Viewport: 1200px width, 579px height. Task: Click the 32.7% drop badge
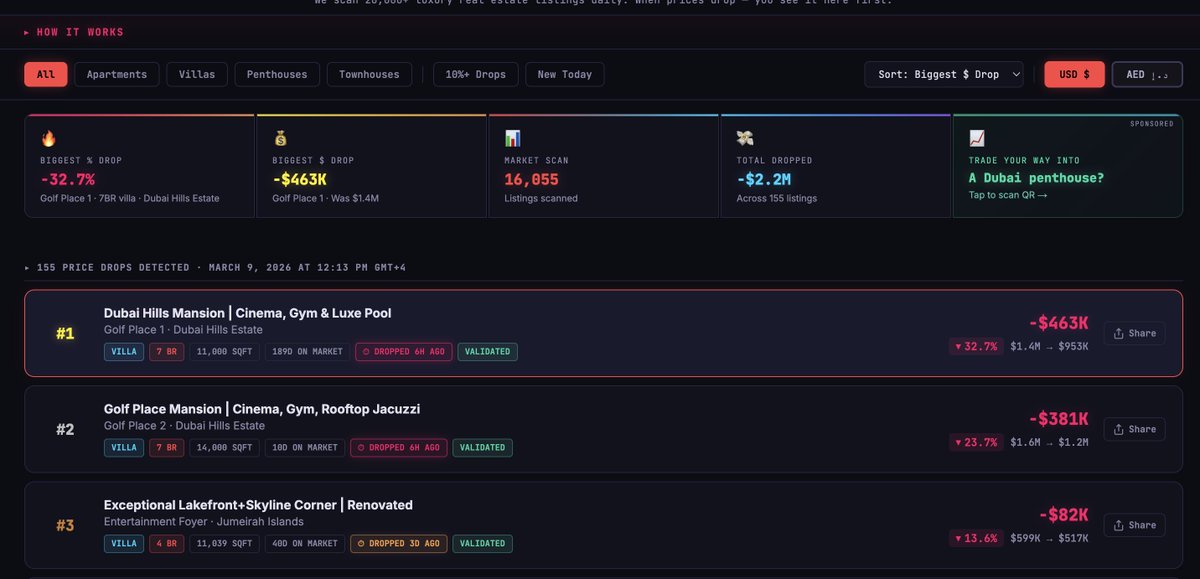(976, 346)
